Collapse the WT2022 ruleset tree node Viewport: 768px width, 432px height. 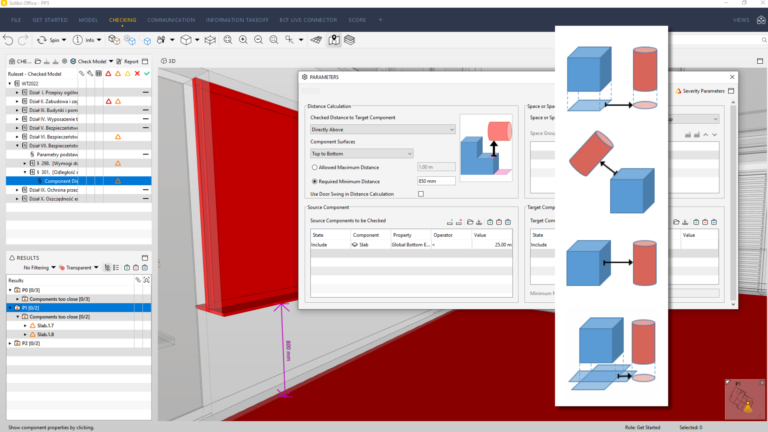click(x=10, y=83)
